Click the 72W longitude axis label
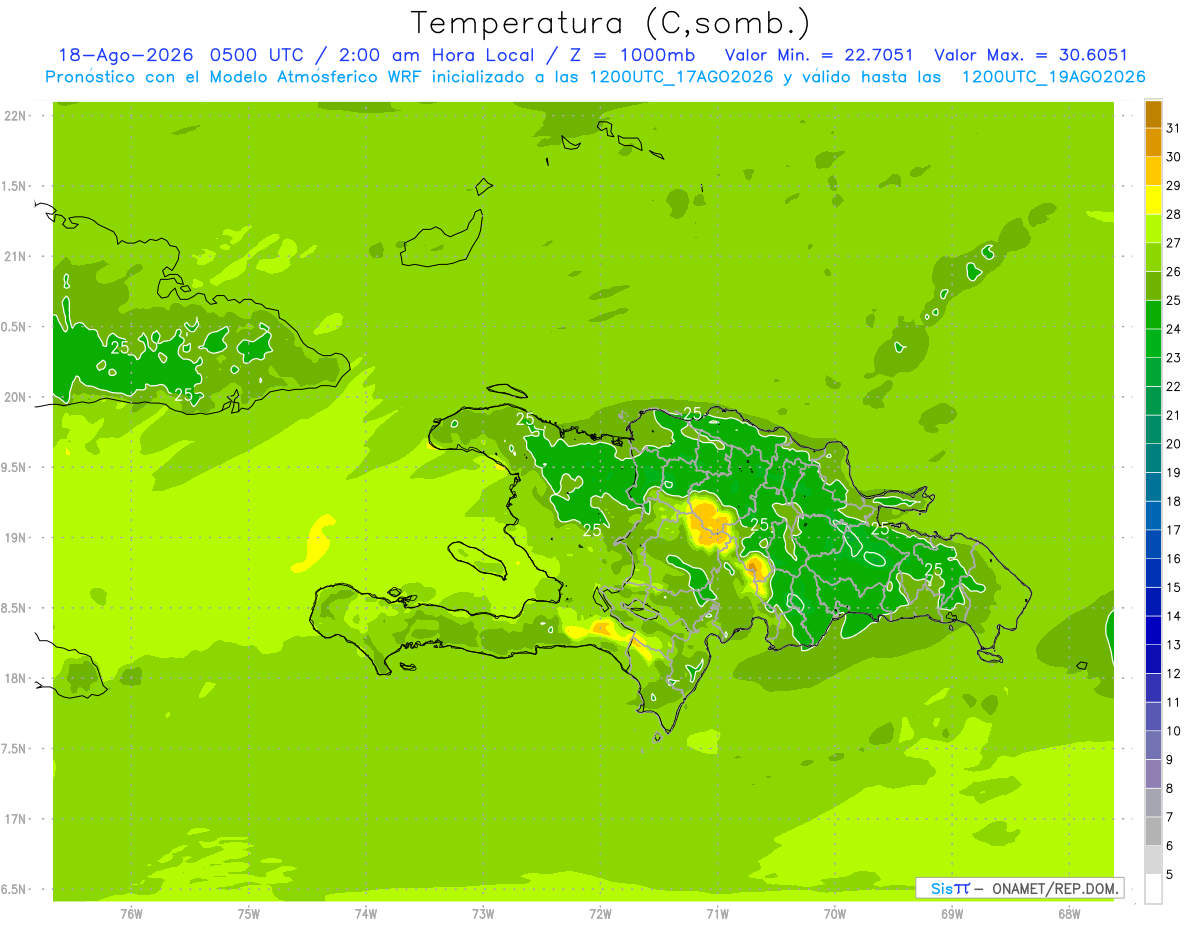 pyautogui.click(x=600, y=914)
